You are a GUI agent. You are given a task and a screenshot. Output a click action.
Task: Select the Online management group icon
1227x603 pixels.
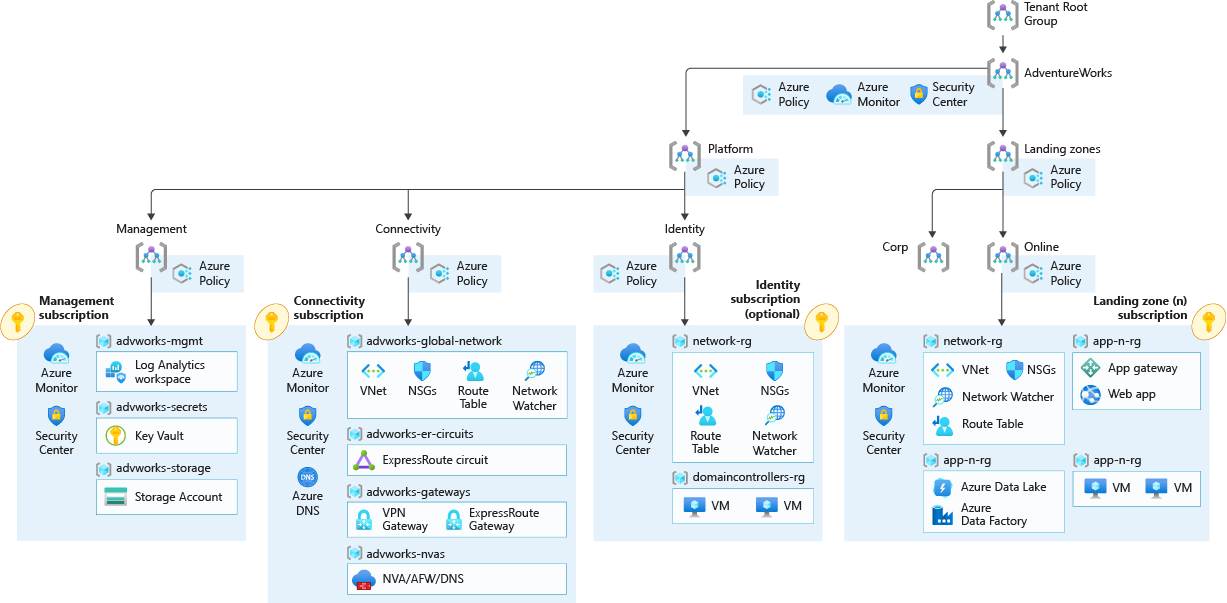(1002, 257)
